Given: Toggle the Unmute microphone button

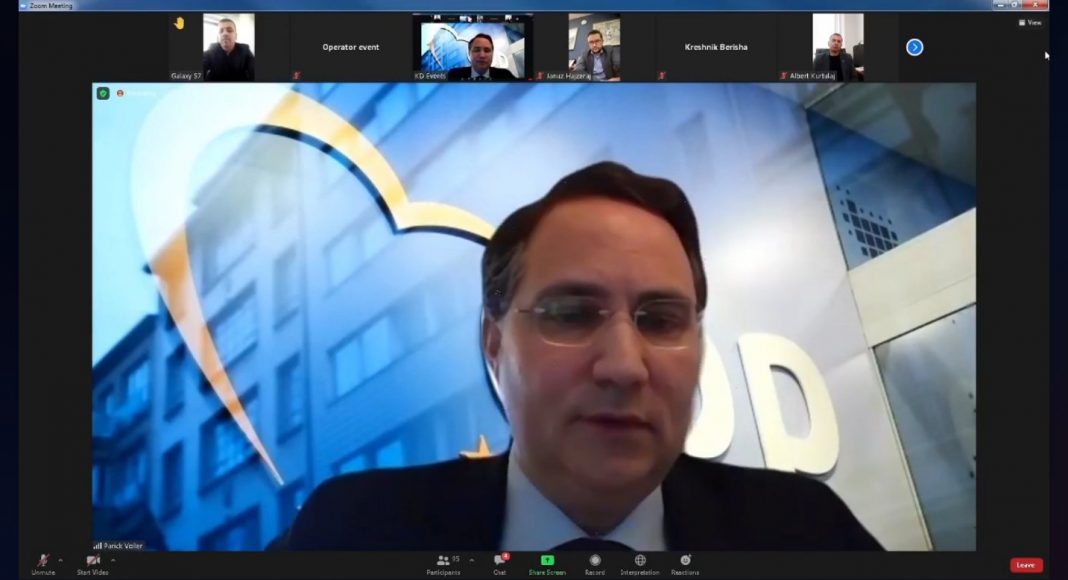Looking at the screenshot, I should [x=43, y=561].
